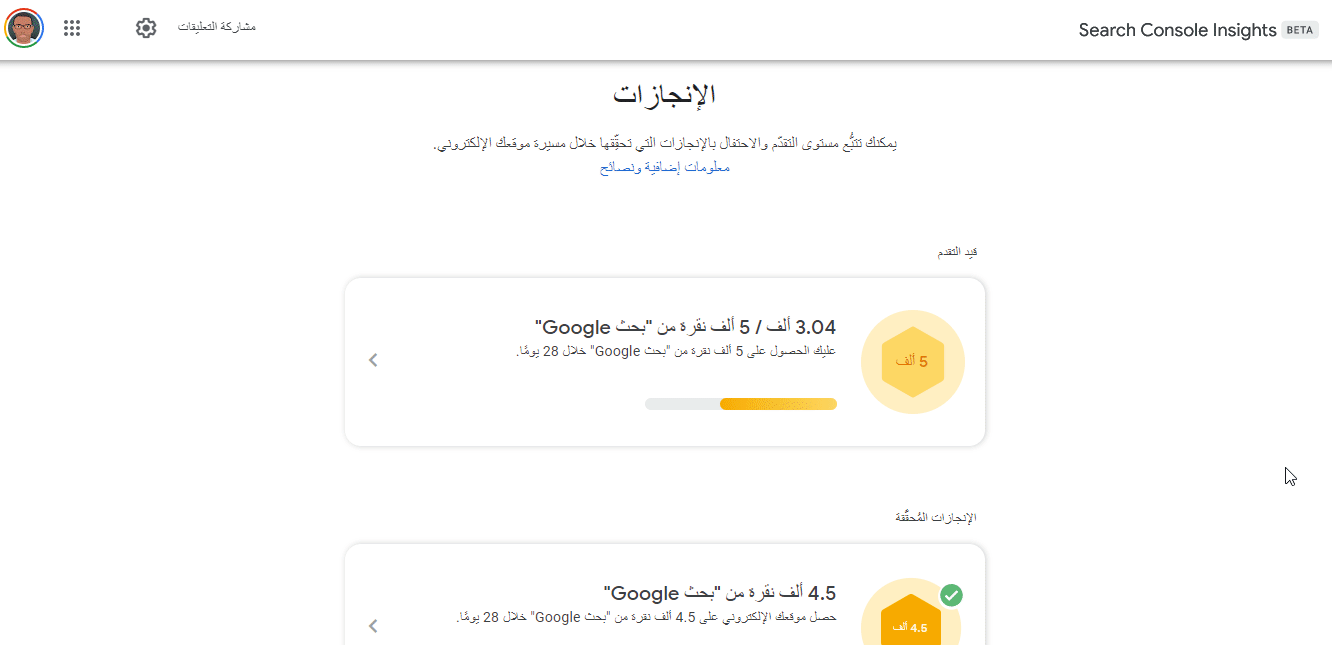
Task: Click the orange '5 ألف' hexagon badge
Action: tap(912, 362)
